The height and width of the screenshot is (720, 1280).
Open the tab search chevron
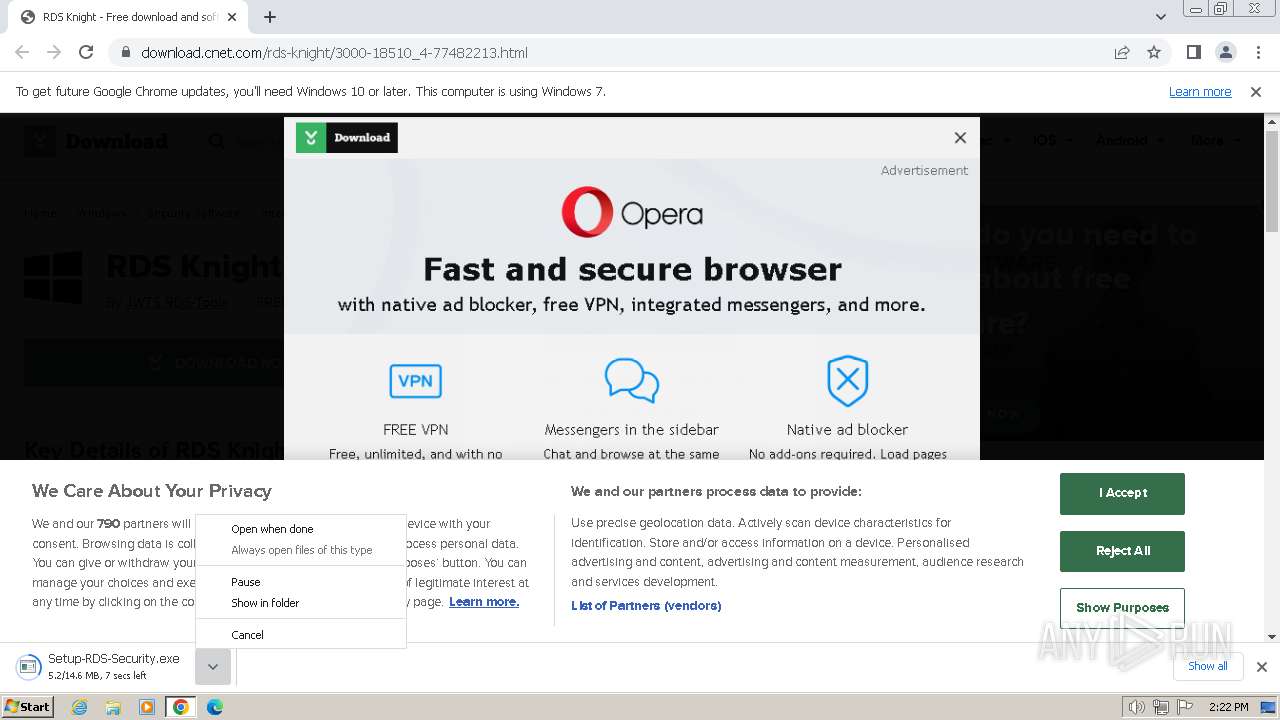coord(1160,17)
